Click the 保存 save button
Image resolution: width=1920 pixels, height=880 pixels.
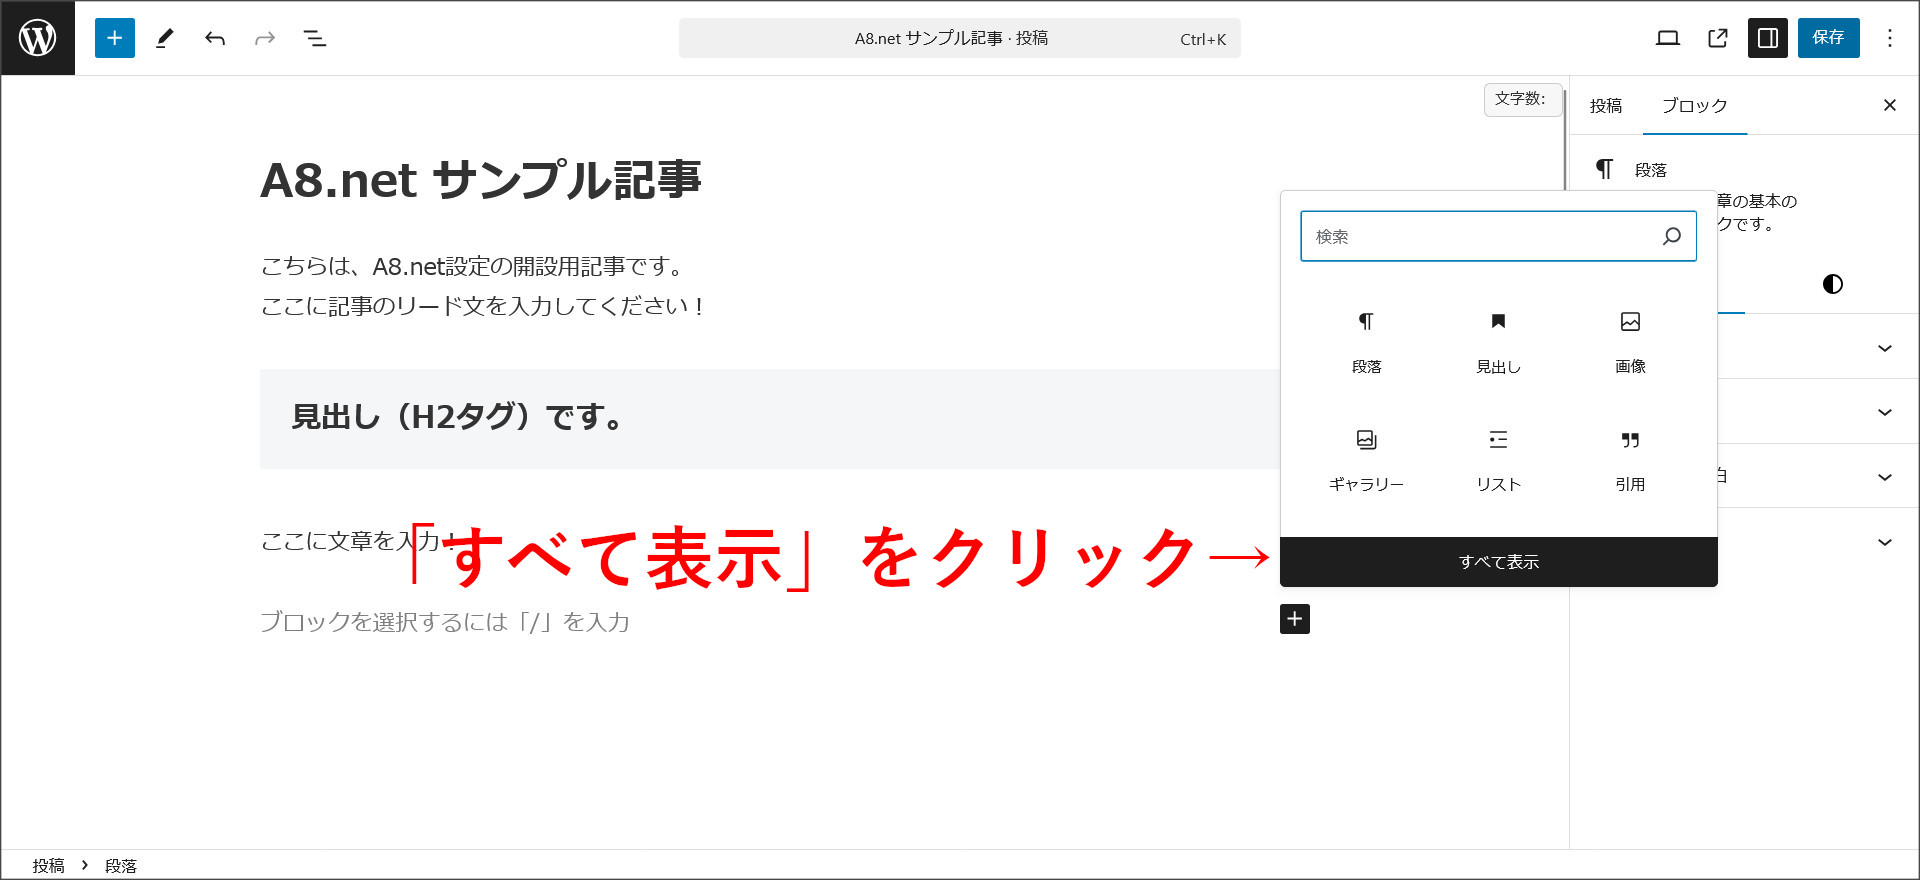coord(1829,38)
